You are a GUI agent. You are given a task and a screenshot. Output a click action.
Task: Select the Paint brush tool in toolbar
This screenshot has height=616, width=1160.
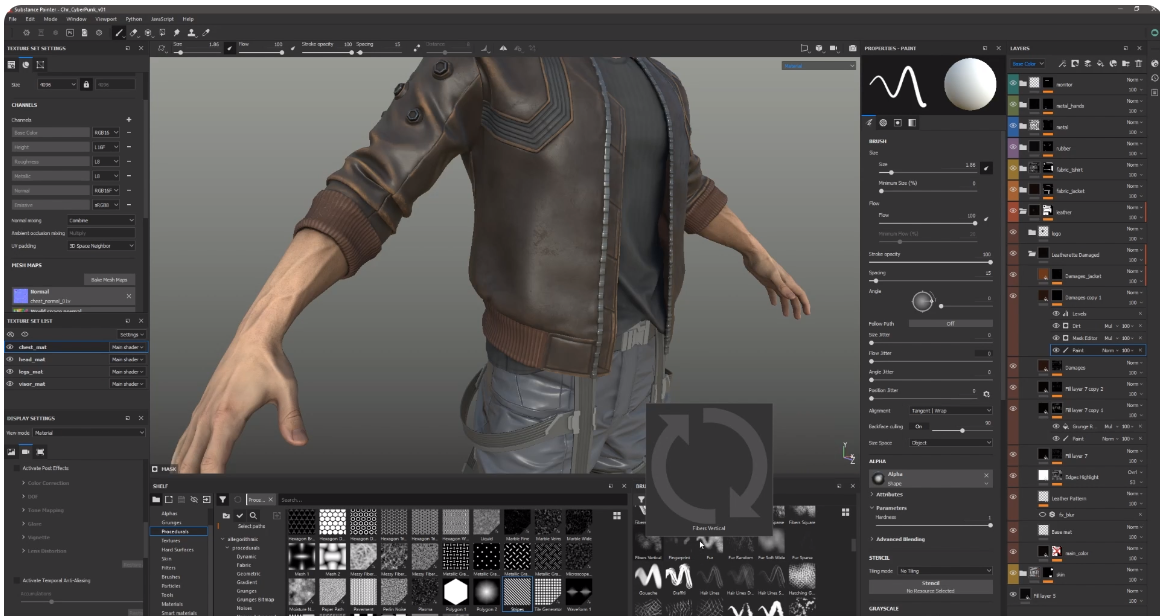[x=120, y=33]
